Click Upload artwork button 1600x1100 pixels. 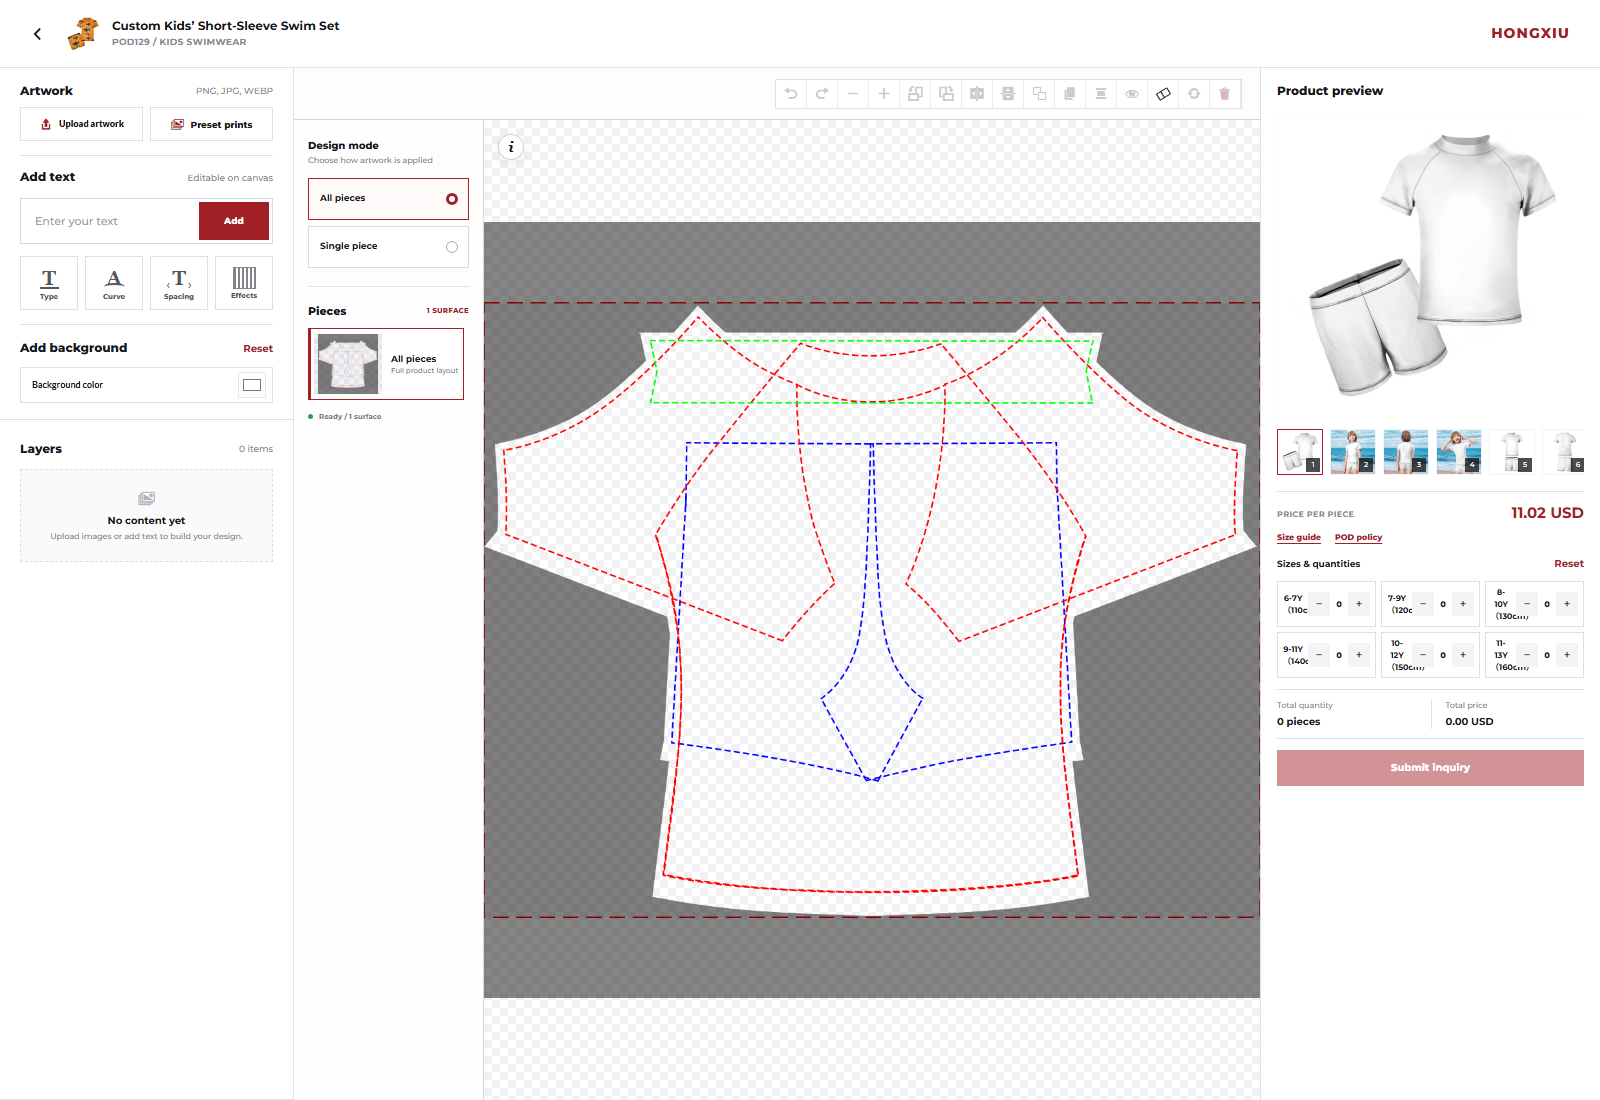(x=82, y=124)
